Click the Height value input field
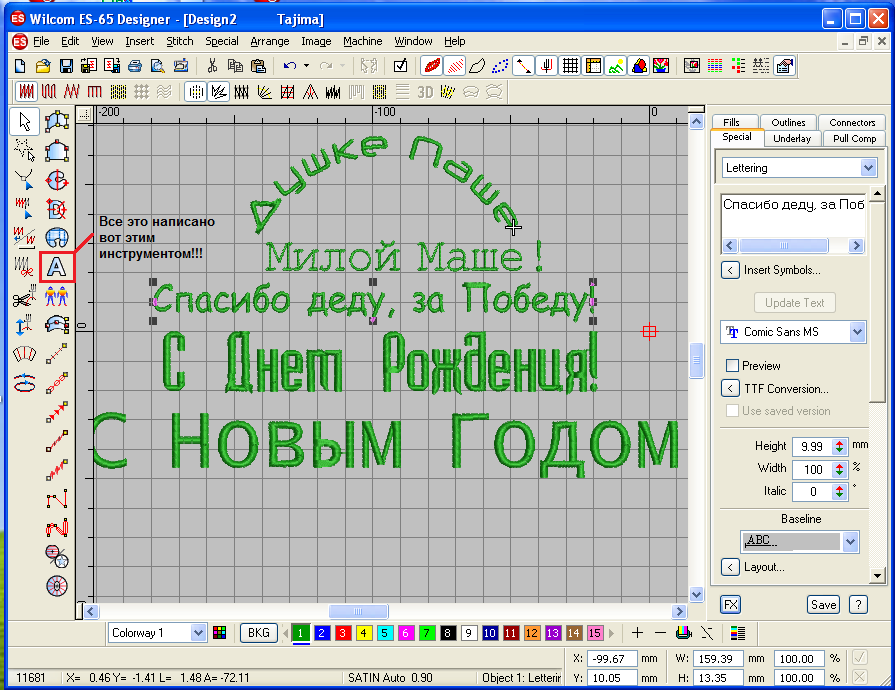The width and height of the screenshot is (895, 690). 811,446
